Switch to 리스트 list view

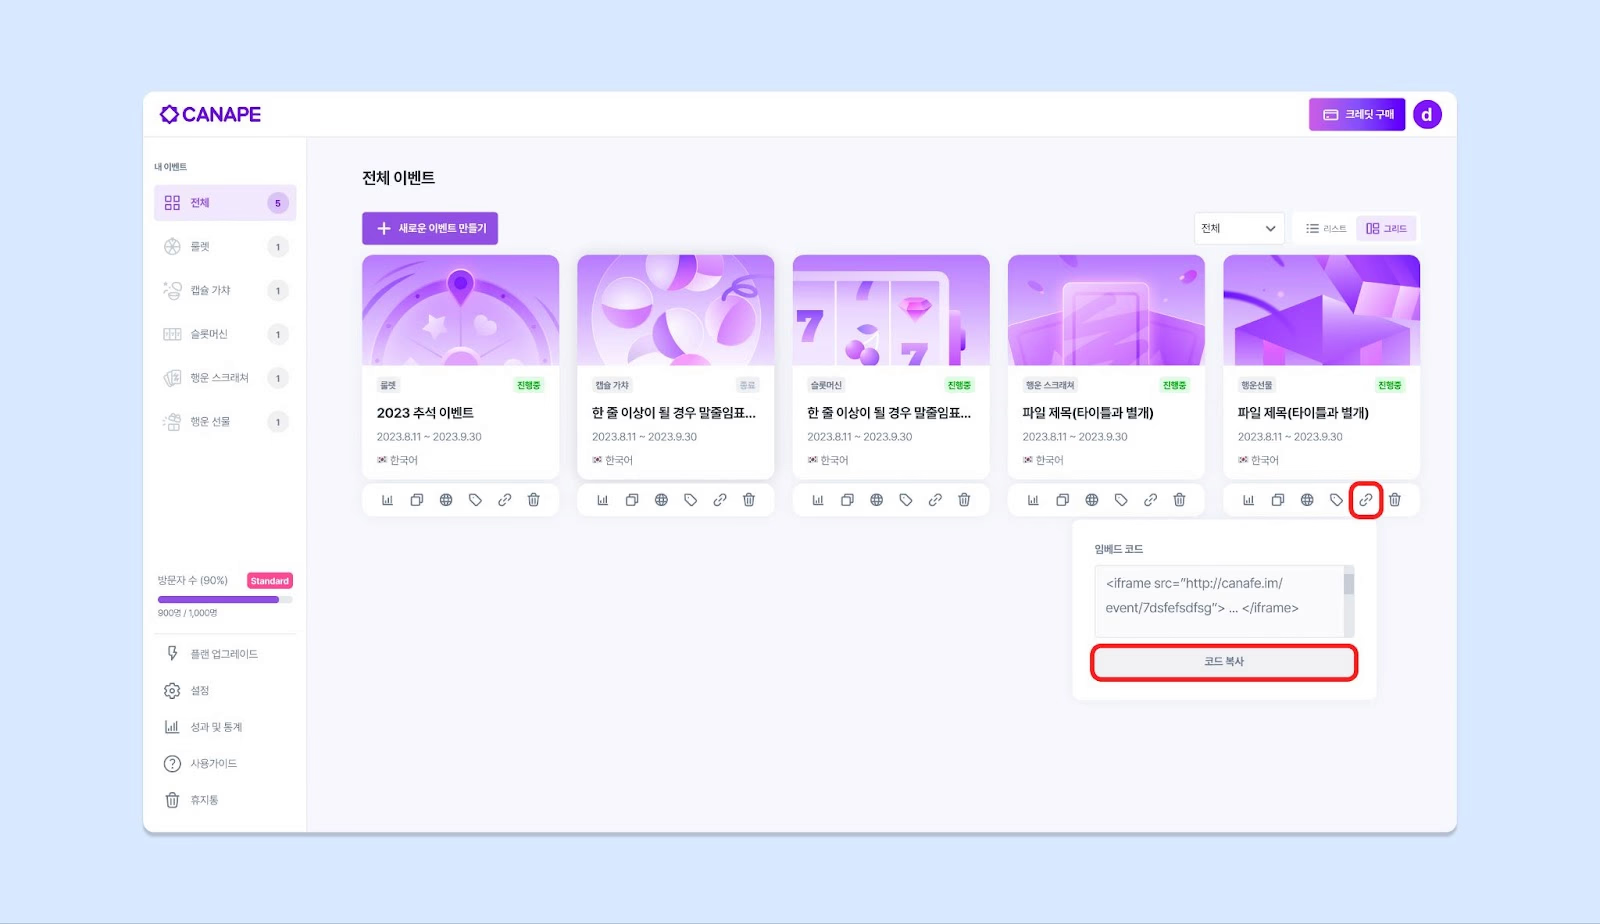tap(1325, 229)
